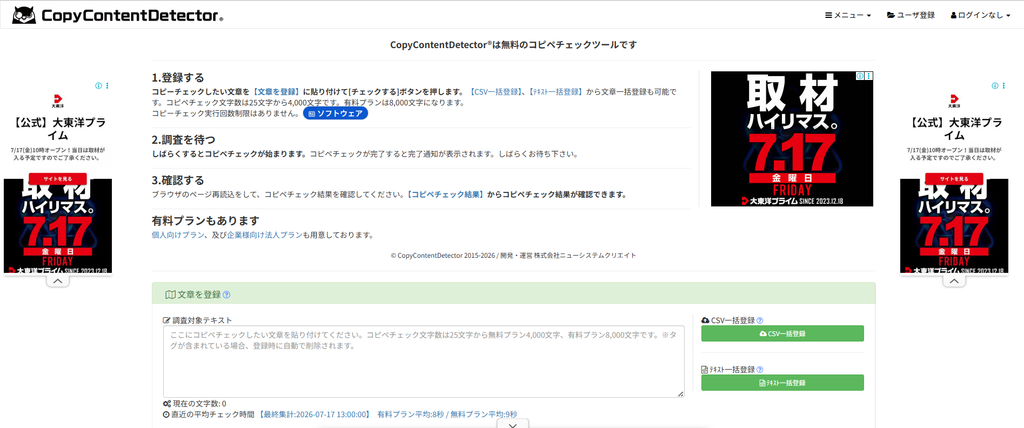This screenshot has width=1024, height=428.
Task: Open the right side ad options dots
Action: [x=1004, y=86]
